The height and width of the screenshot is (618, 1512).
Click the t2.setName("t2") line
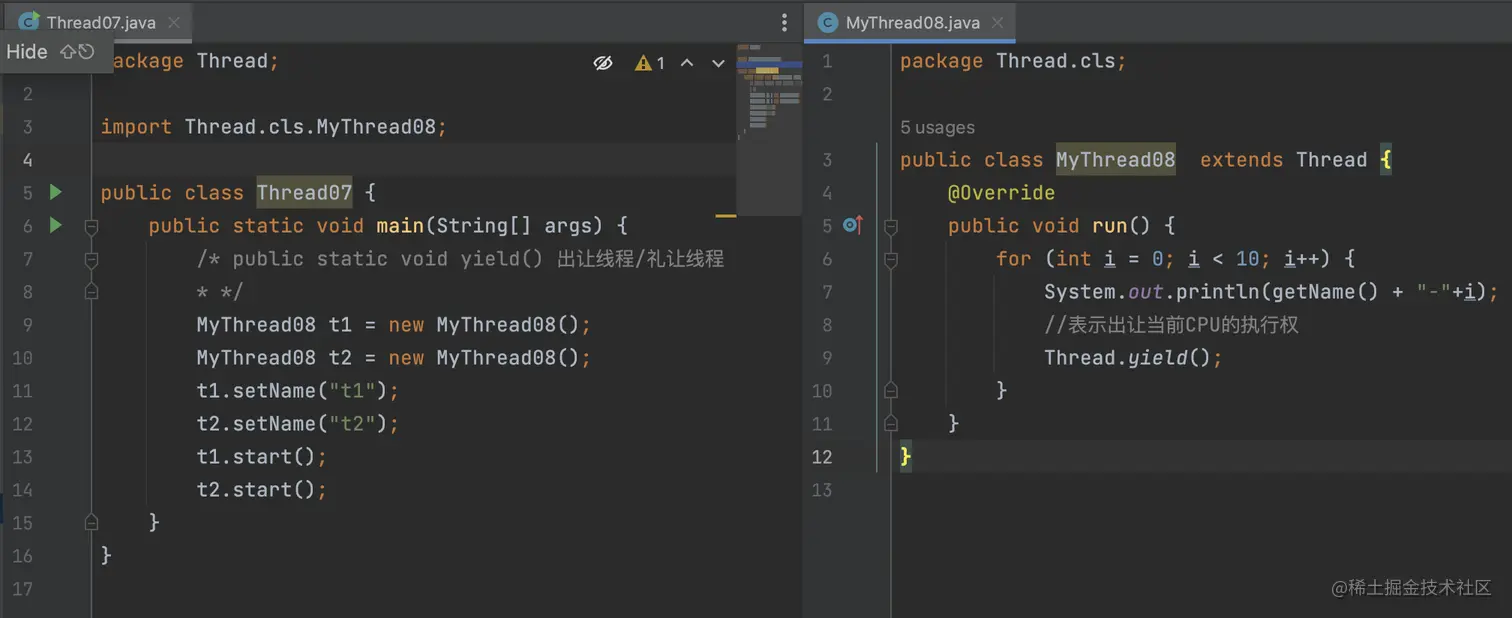click(298, 423)
